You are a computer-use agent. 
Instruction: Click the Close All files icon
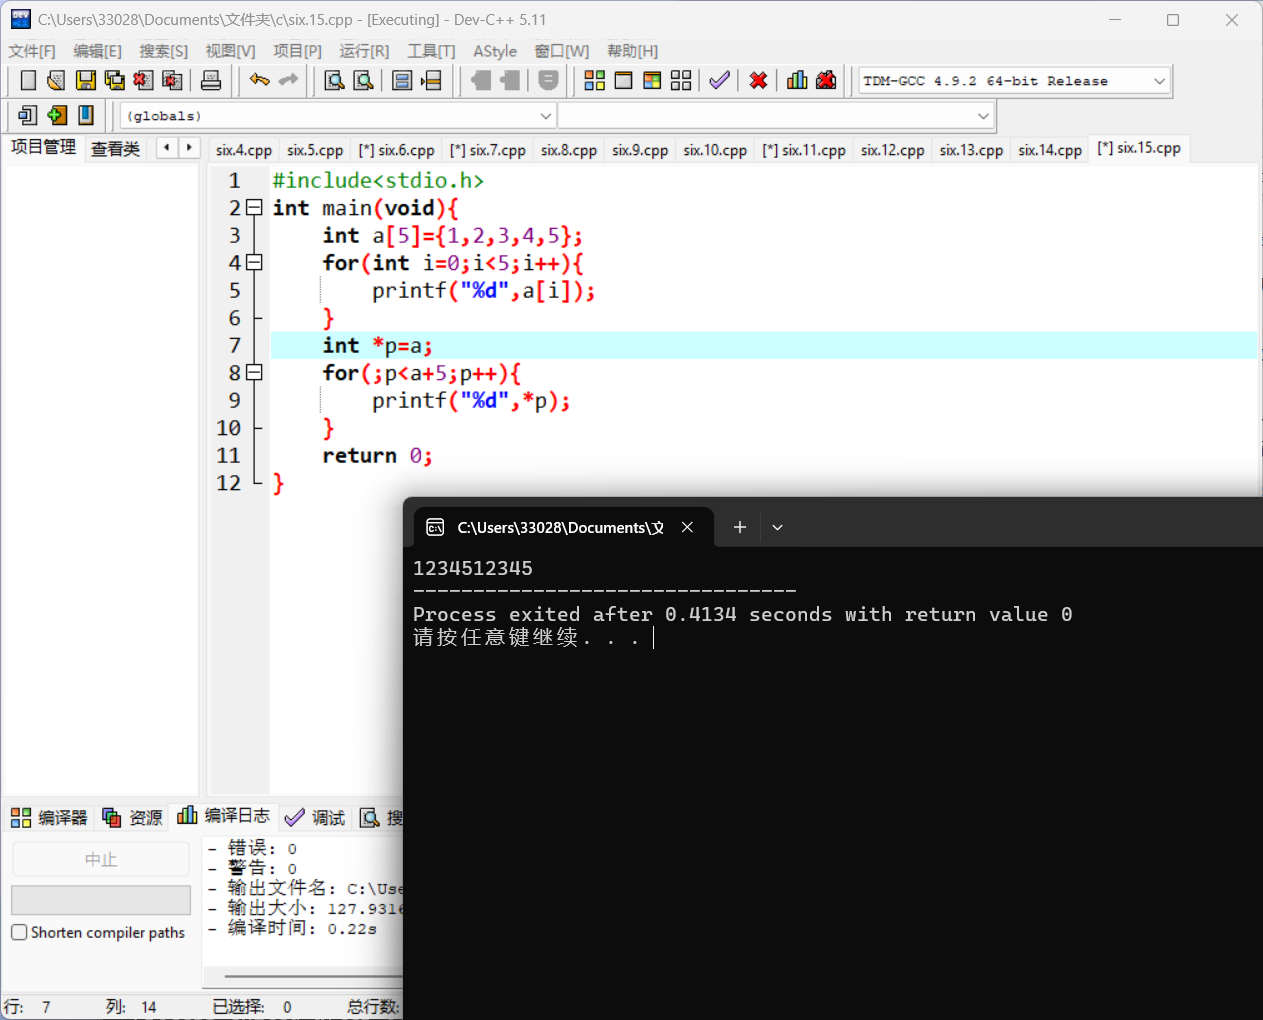point(173,81)
